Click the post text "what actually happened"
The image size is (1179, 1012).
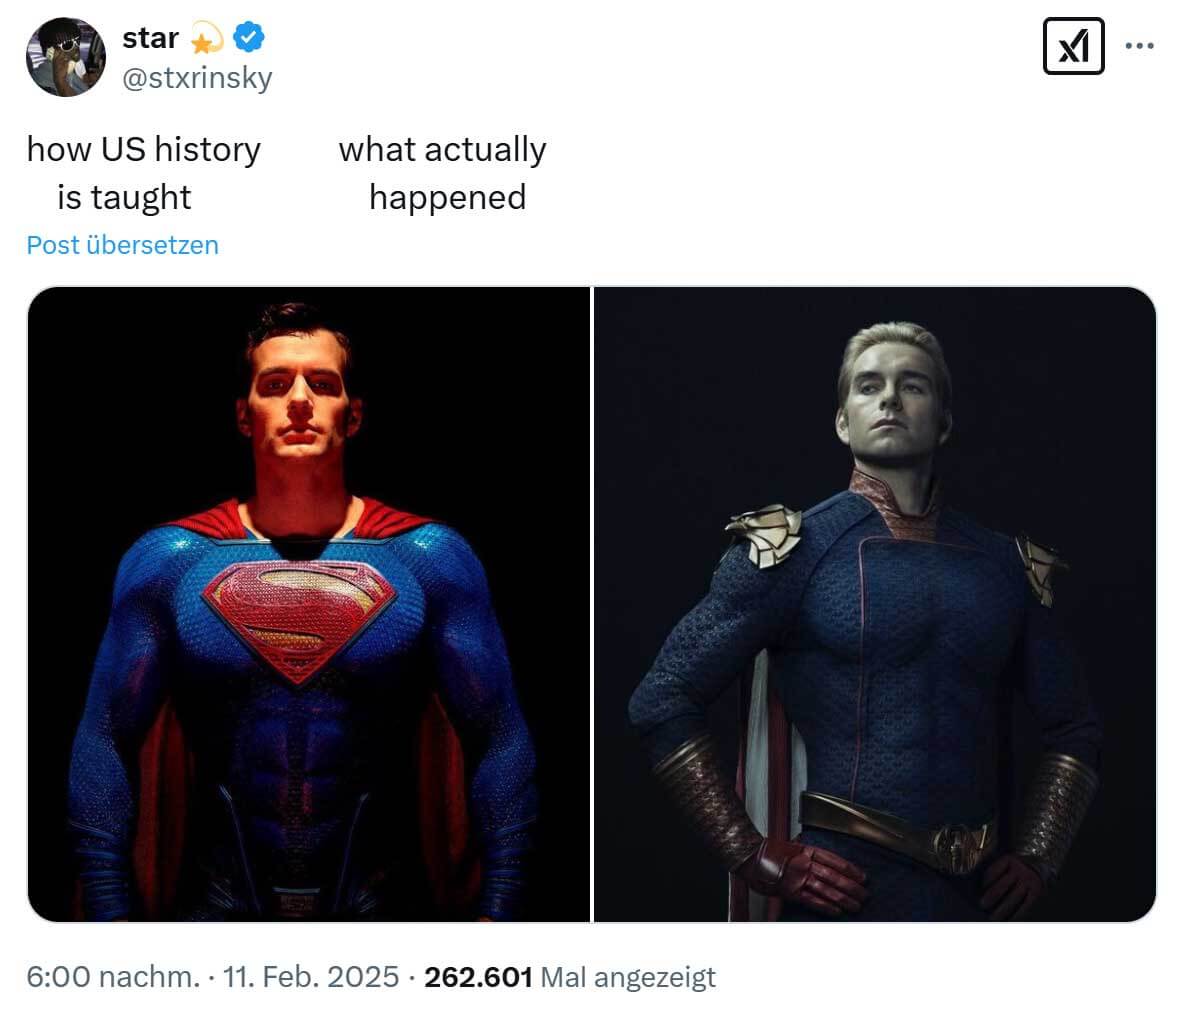point(443,173)
